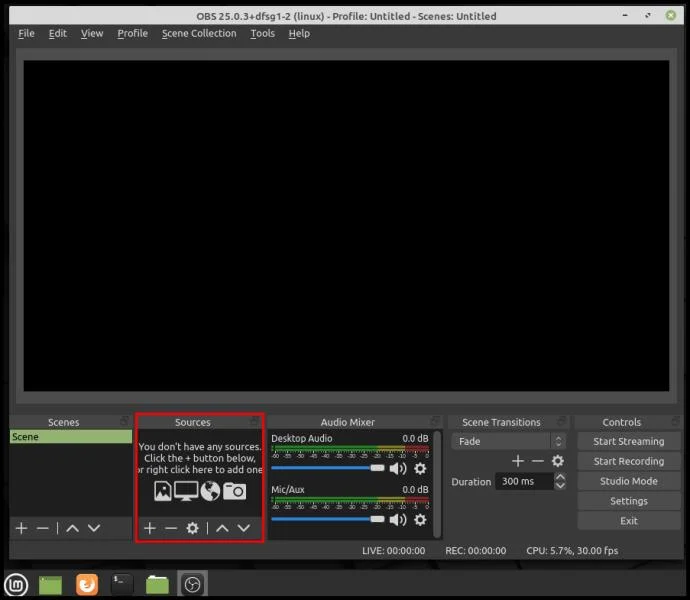The image size is (690, 600).
Task: Move source down in Sources panel
Action: pos(244,528)
